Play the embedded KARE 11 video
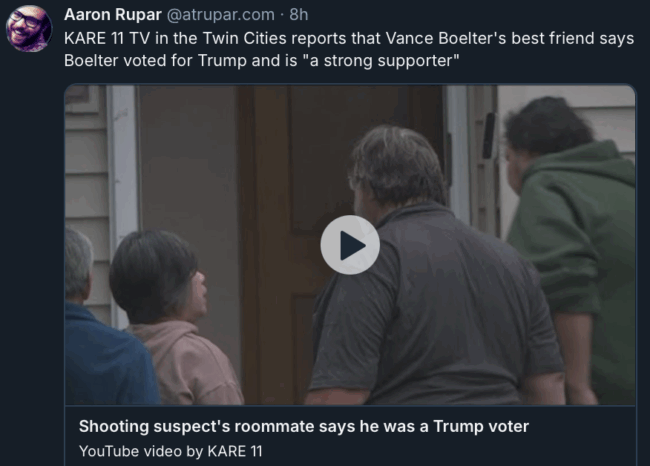This screenshot has width=650, height=466. click(x=350, y=245)
